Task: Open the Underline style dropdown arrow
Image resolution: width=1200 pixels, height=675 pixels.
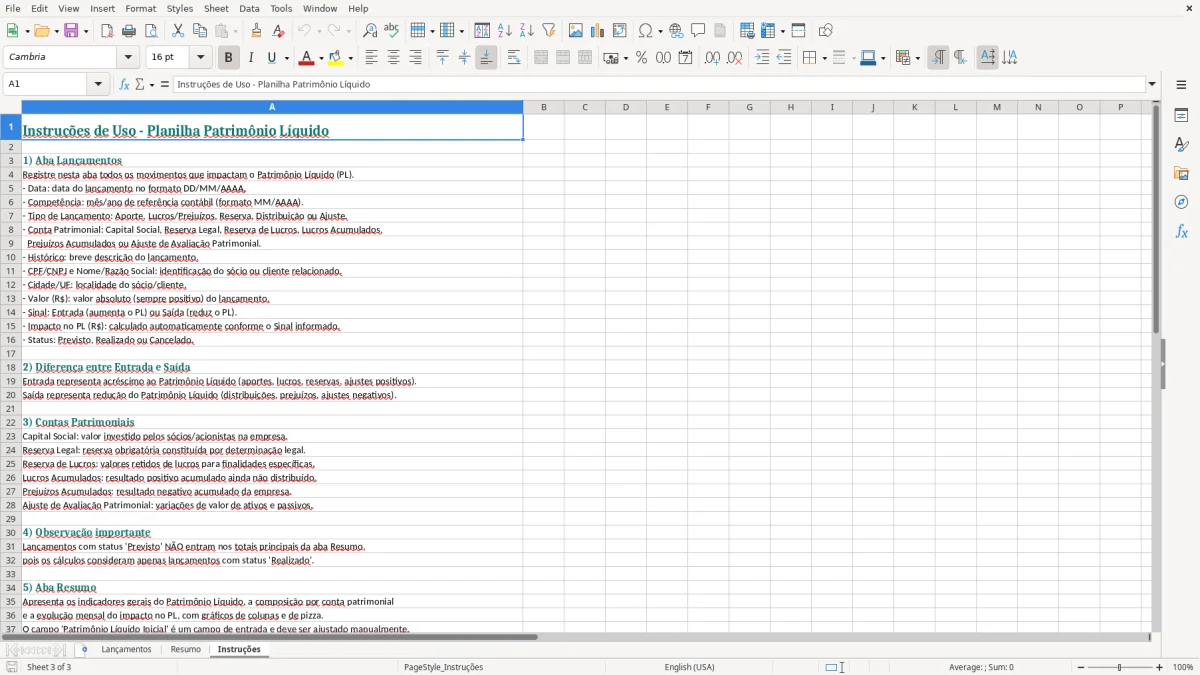Action: [286, 58]
